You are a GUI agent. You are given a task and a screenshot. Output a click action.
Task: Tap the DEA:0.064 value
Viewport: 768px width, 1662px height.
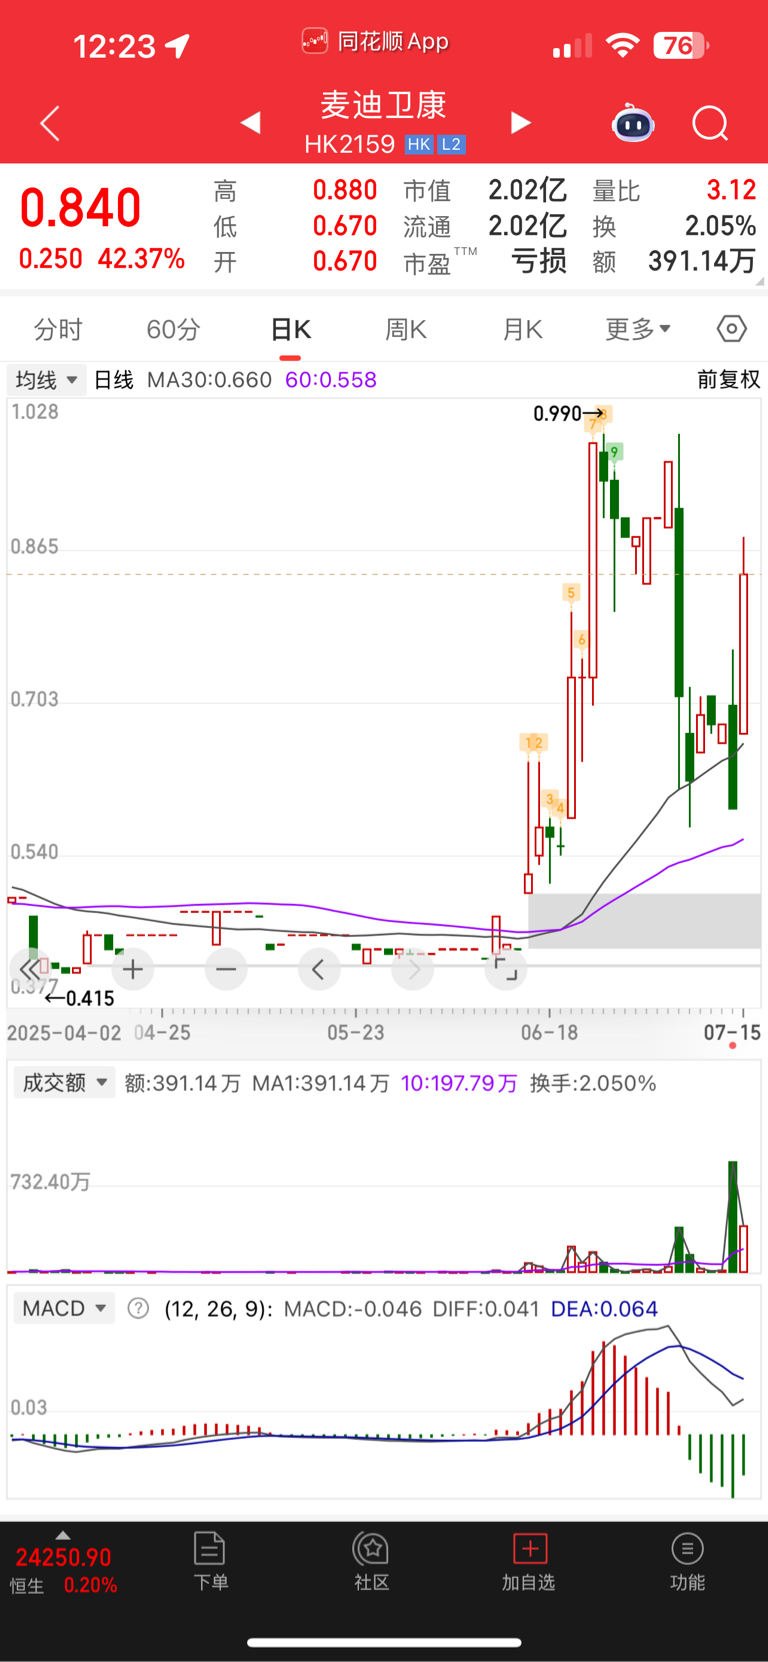point(604,1309)
